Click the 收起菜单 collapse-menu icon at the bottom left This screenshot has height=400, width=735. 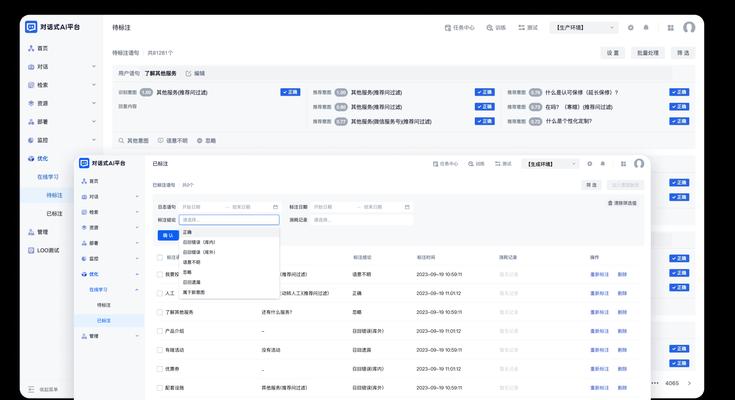pos(31,389)
